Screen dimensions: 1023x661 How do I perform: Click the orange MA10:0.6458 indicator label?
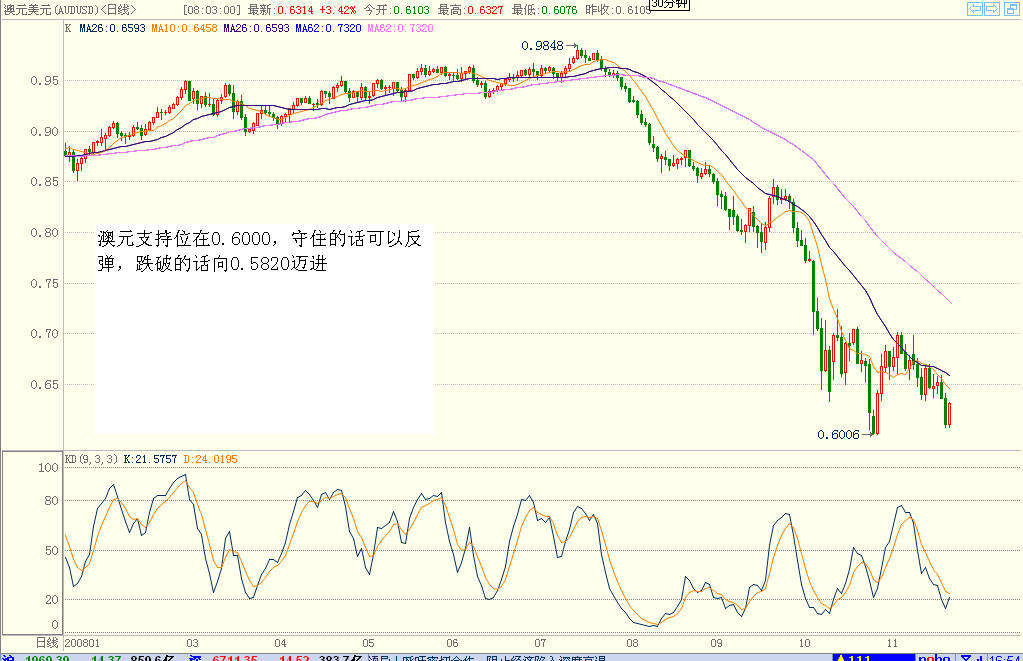[184, 28]
